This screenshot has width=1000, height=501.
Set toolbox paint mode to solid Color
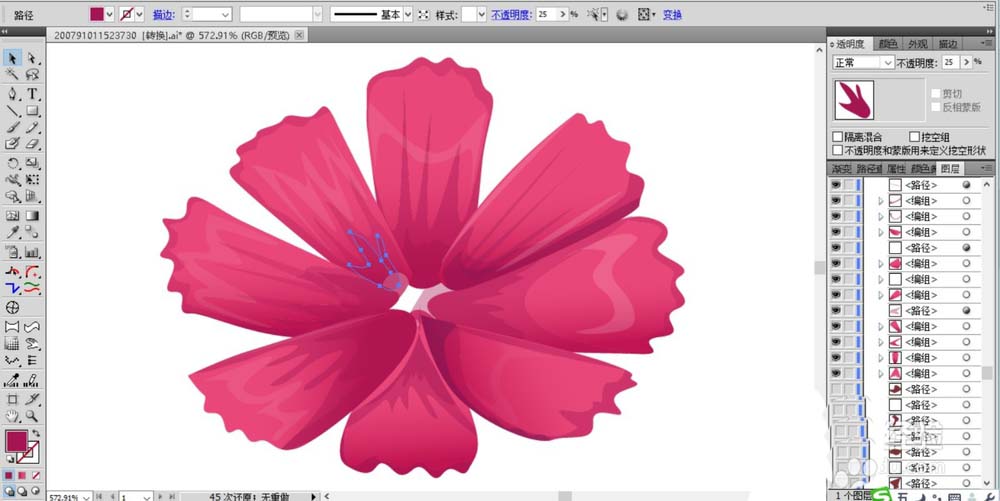[x=9, y=476]
